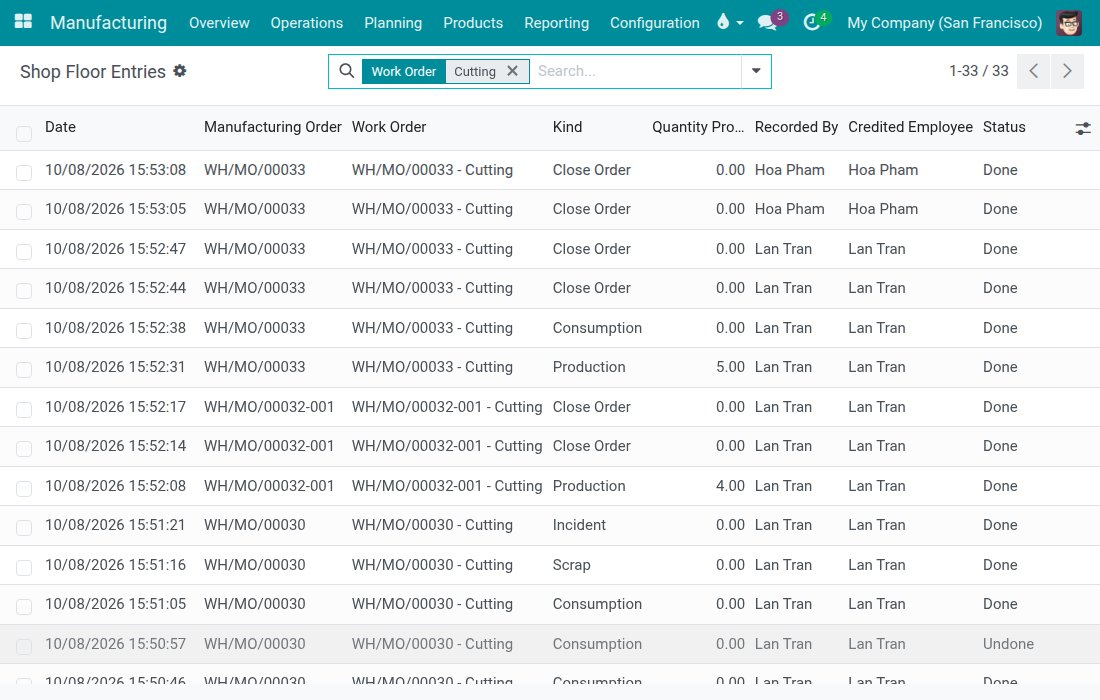The height and width of the screenshot is (700, 1100).
Task: Open the apps grid home menu
Action: (23, 22)
